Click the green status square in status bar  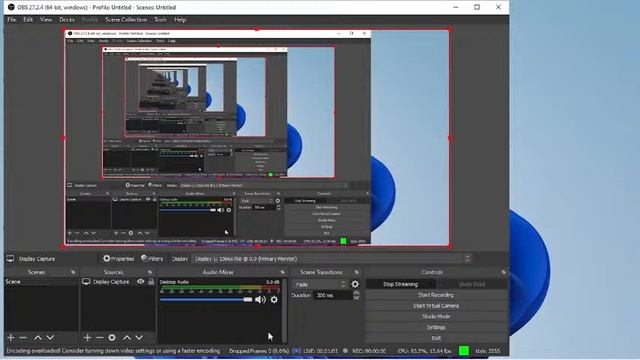click(x=464, y=351)
